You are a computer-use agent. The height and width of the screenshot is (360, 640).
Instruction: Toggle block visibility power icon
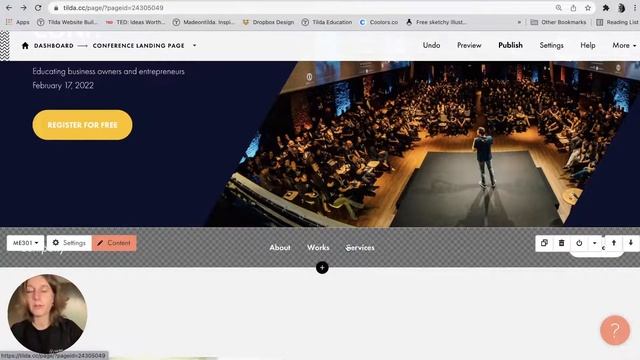tap(579, 243)
